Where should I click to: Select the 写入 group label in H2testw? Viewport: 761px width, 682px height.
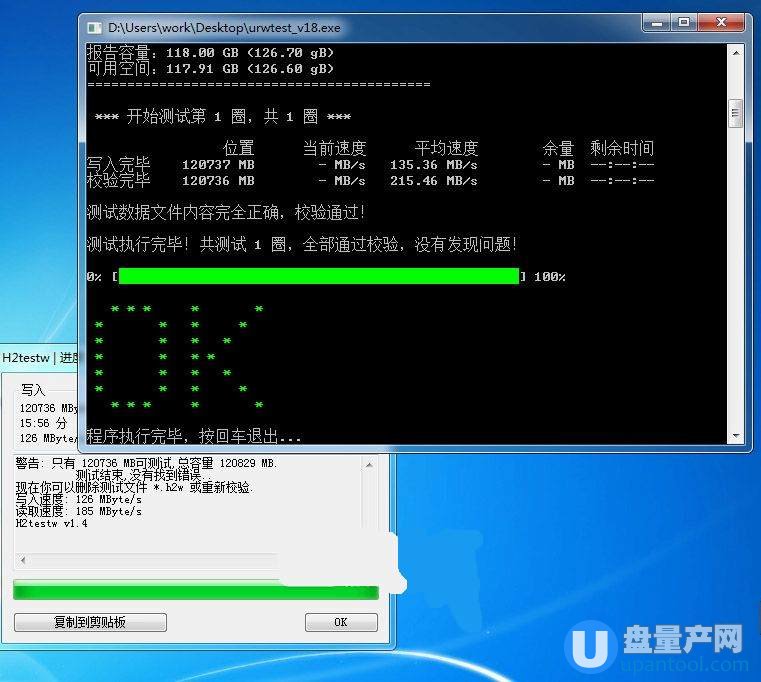pyautogui.click(x=33, y=389)
